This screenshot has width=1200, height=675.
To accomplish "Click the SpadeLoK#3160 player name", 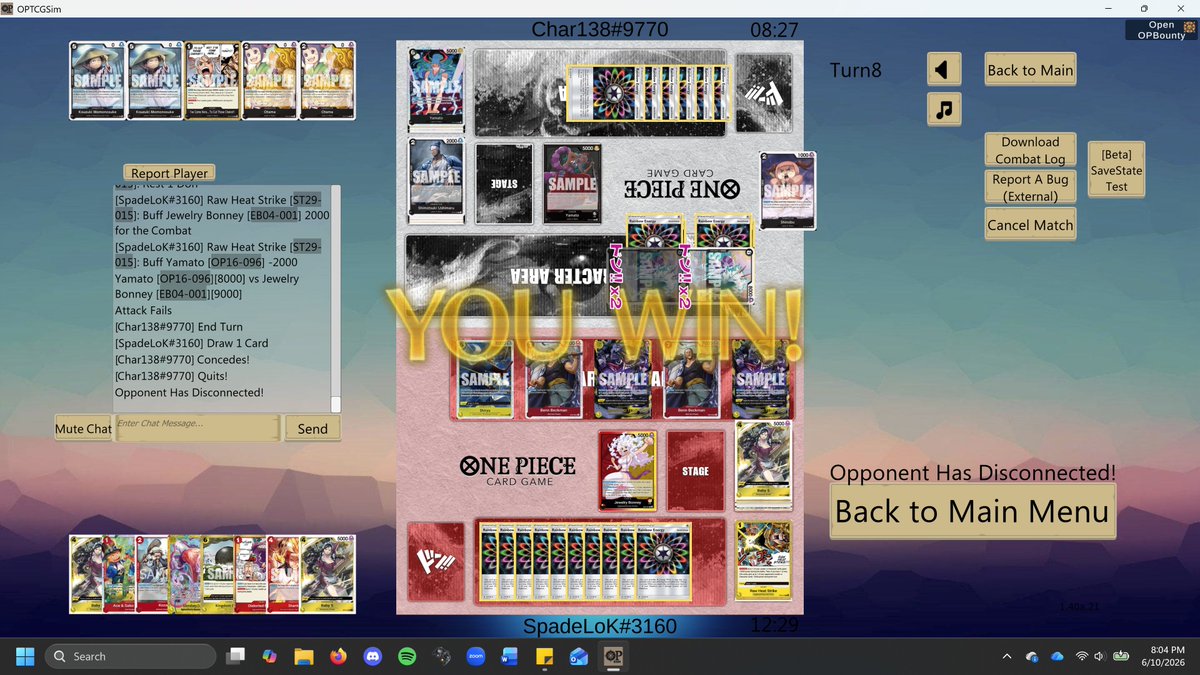I will click(x=600, y=627).
